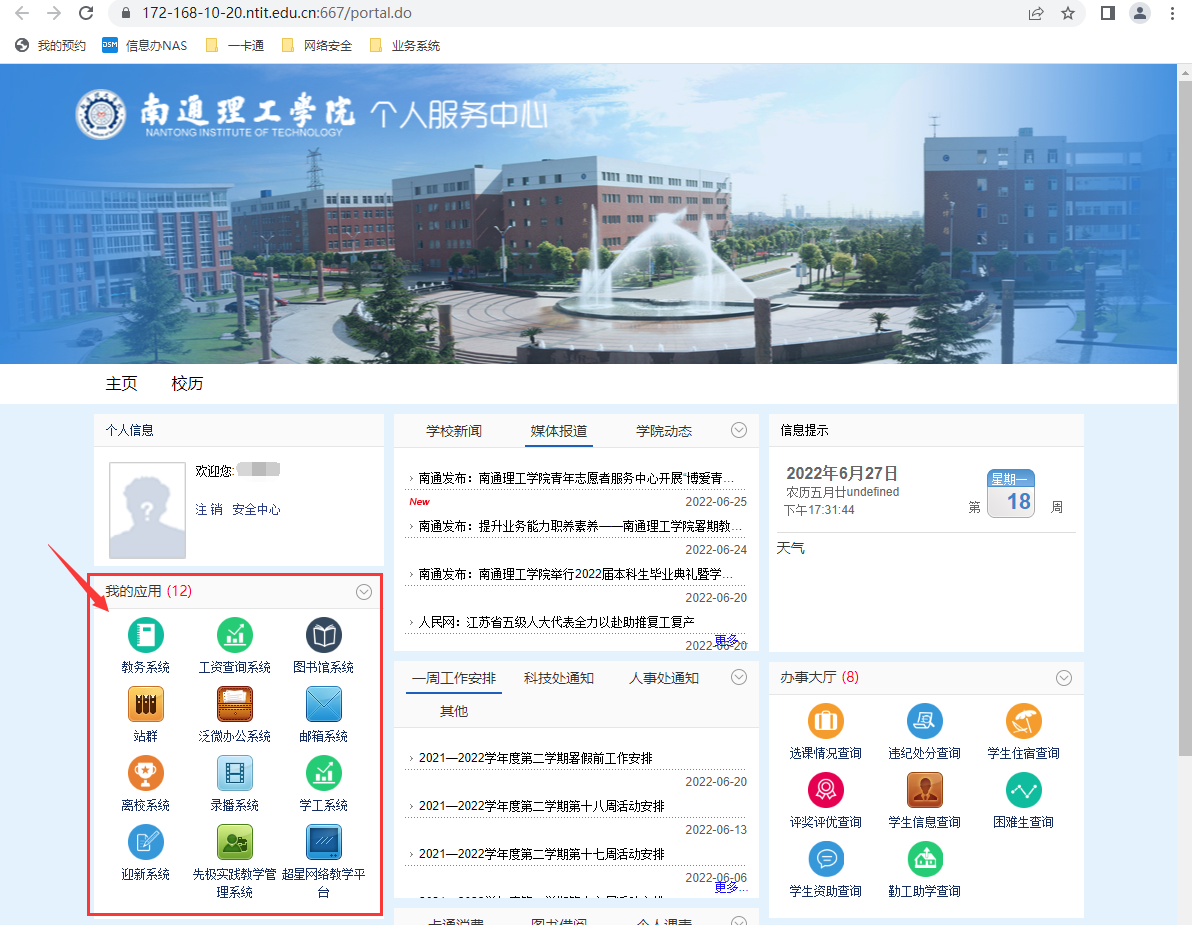Switch to the 学校新闻 tab
The height and width of the screenshot is (925, 1192).
(x=454, y=431)
